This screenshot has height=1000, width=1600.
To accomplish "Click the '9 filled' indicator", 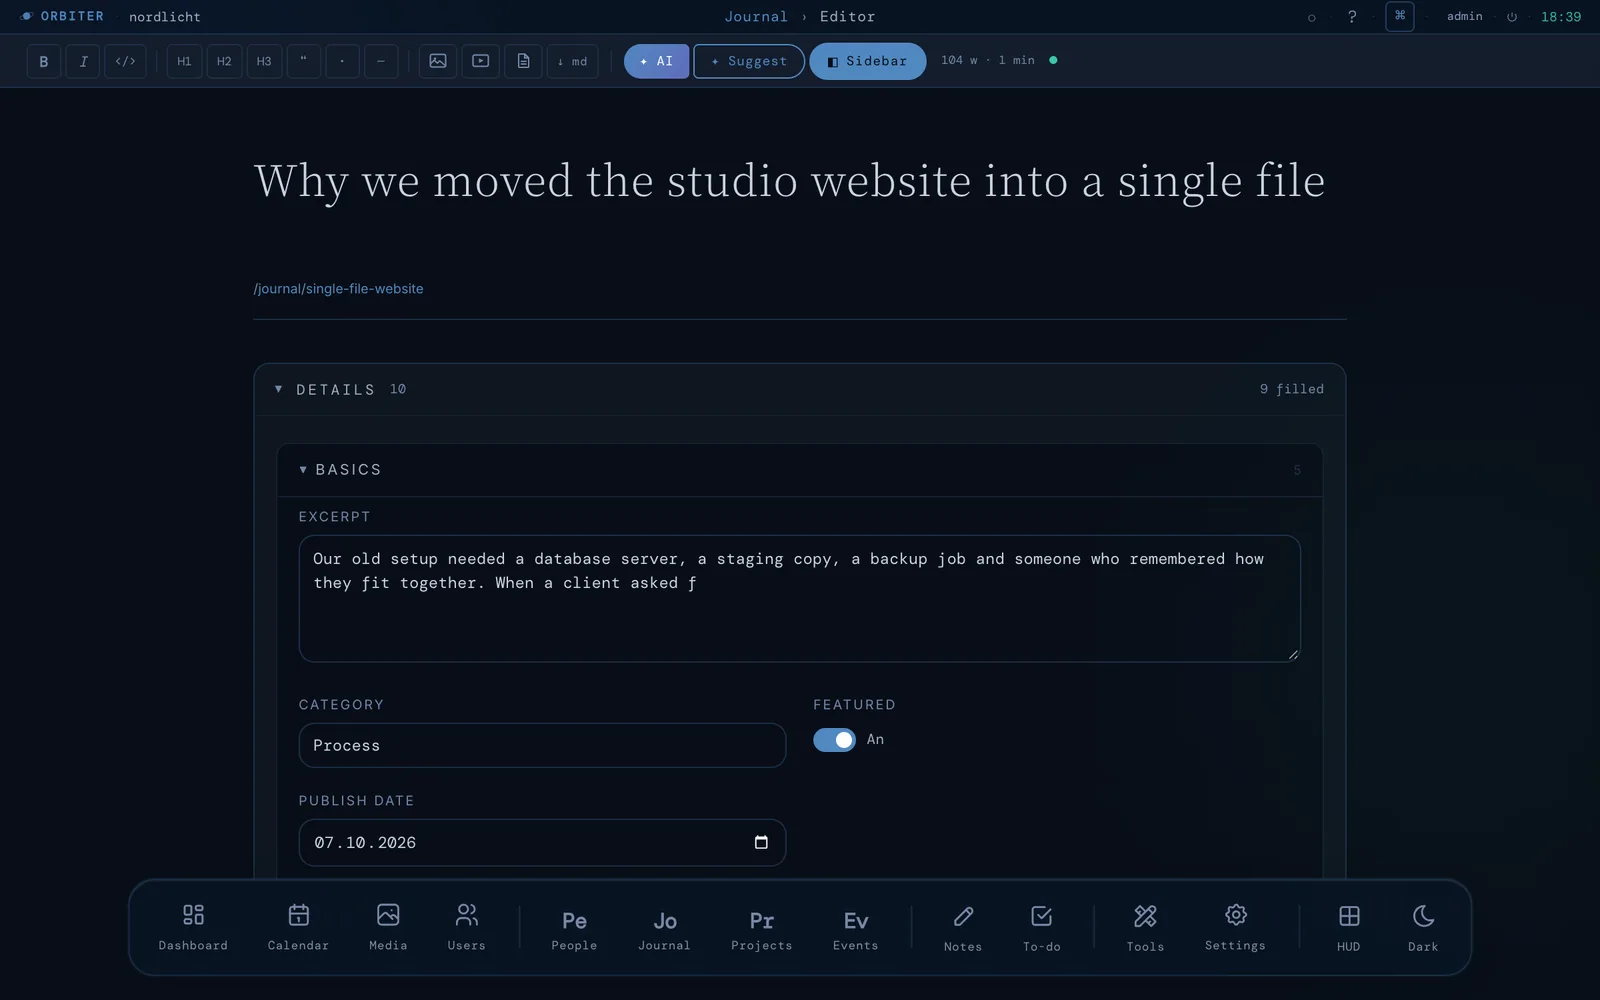I will (1292, 389).
